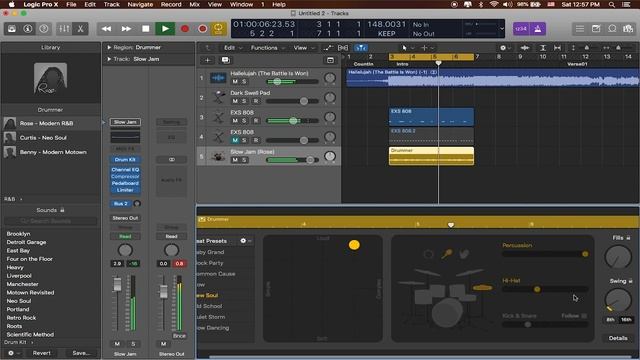Open the Track menu
Viewport: 640px width, 360px height.
[111, 4]
